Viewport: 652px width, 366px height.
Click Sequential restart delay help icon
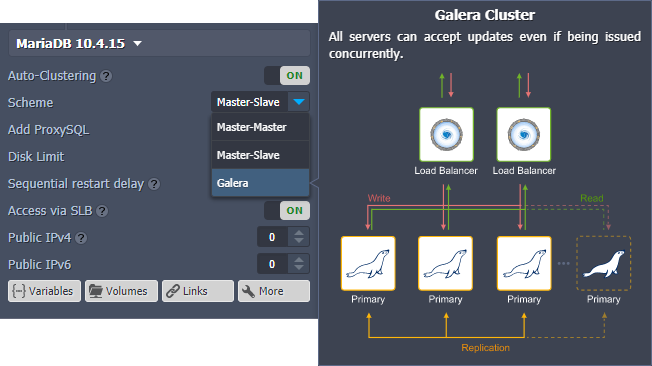click(x=154, y=184)
